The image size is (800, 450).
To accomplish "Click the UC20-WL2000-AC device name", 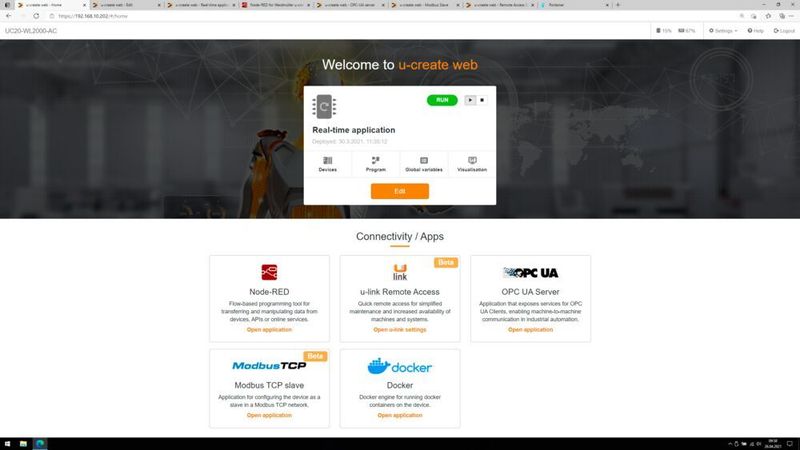I will pos(31,31).
